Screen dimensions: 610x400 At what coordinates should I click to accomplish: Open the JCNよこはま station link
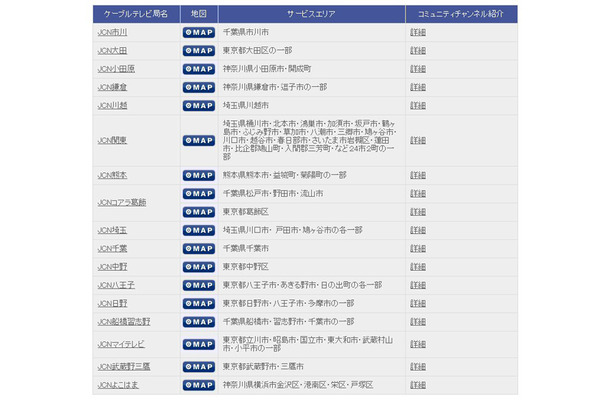point(118,385)
